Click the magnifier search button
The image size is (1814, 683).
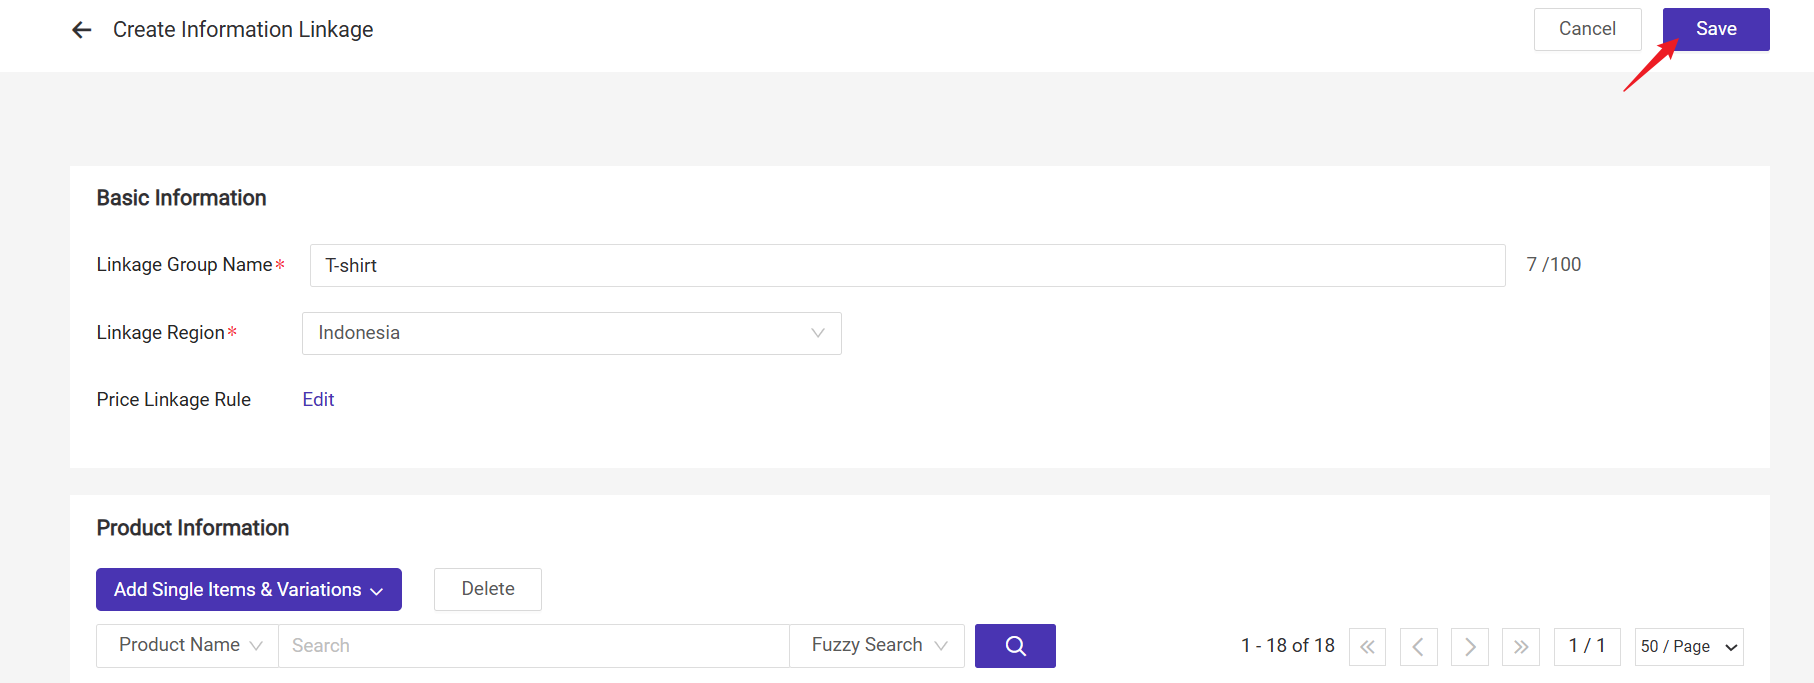[x=1015, y=646]
